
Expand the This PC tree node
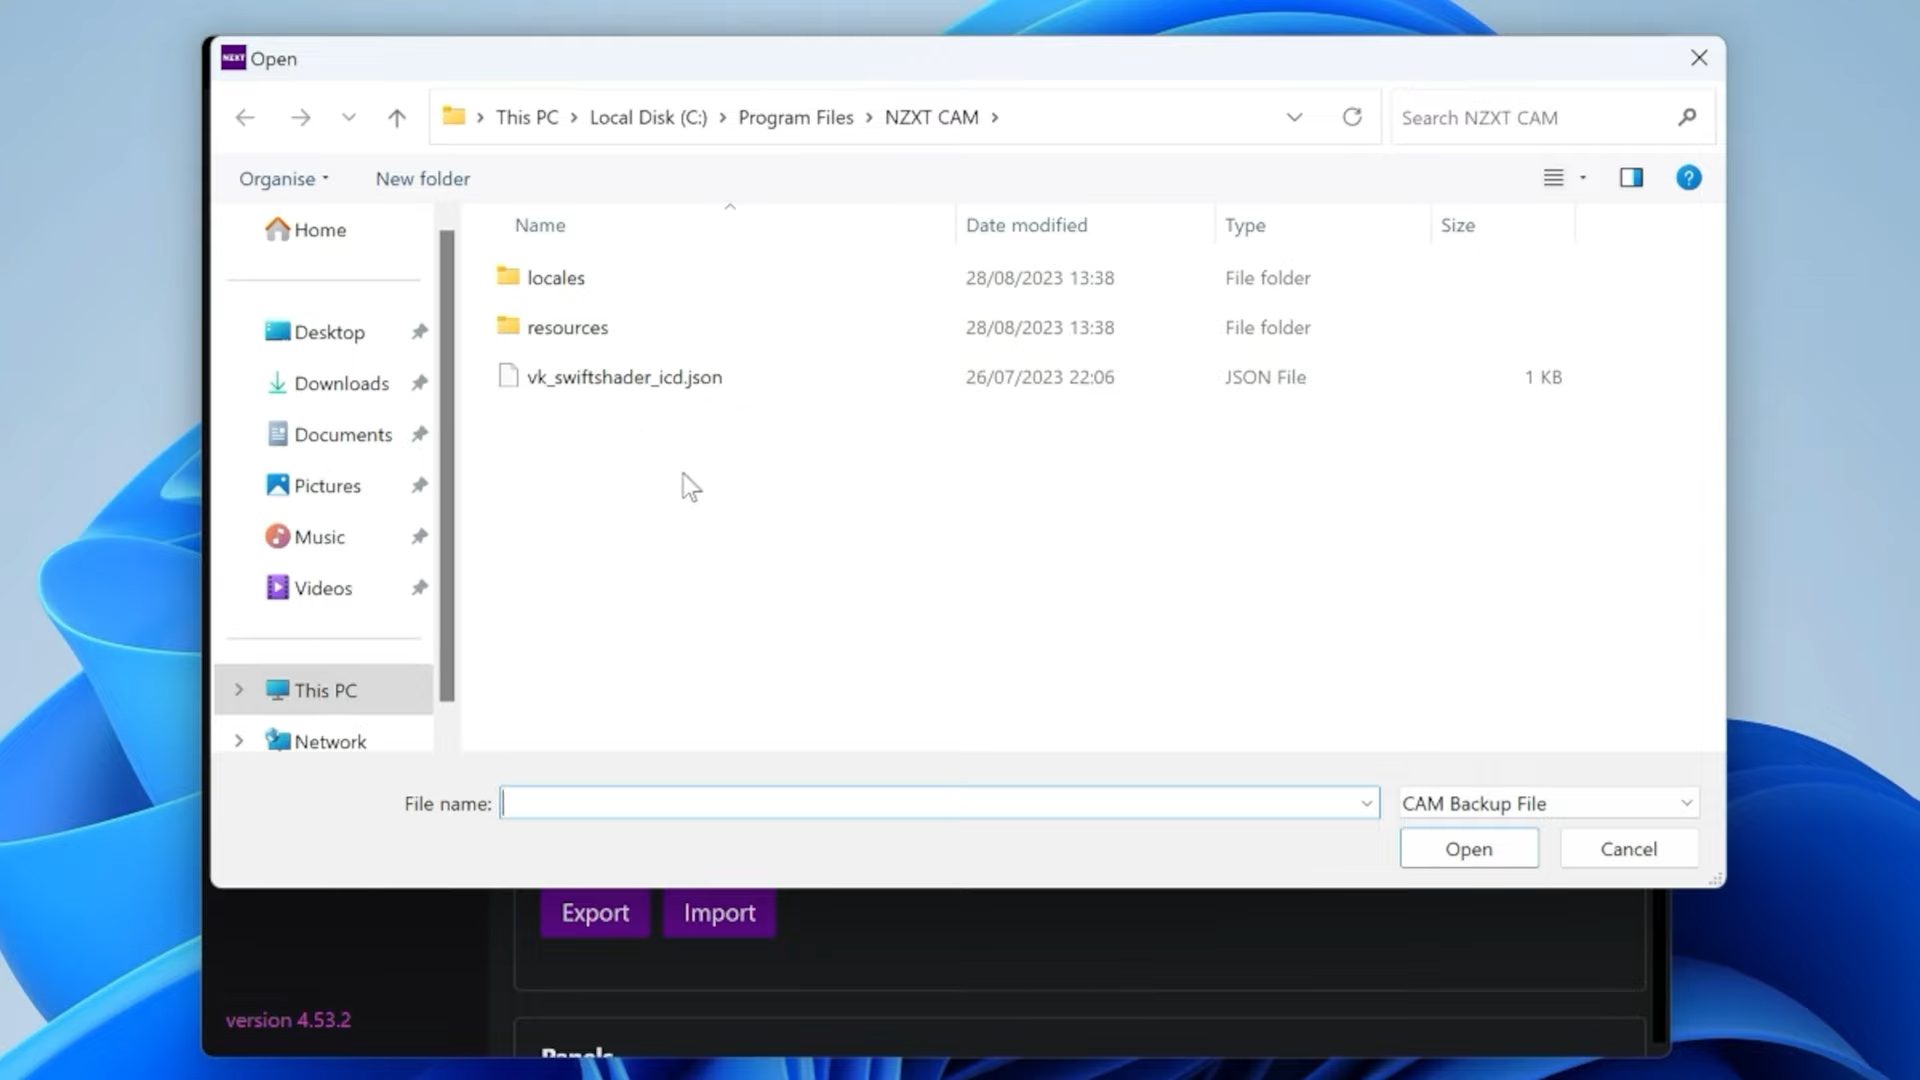(239, 690)
